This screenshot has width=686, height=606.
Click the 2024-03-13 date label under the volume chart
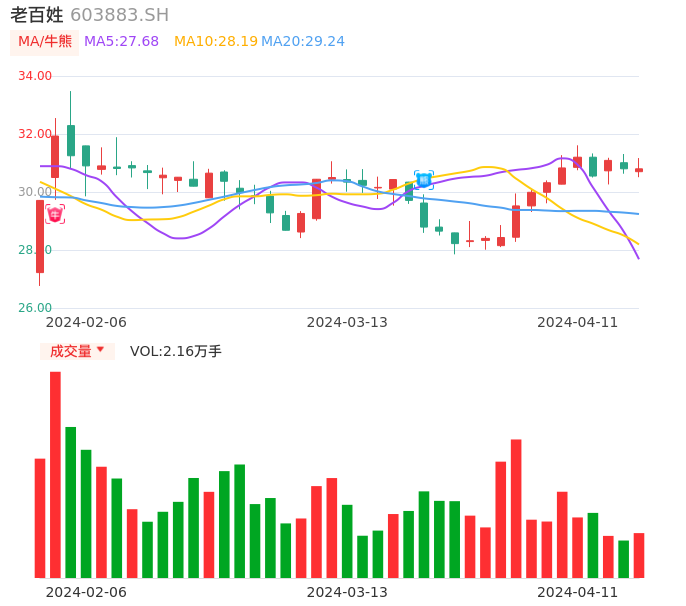pyautogui.click(x=347, y=592)
